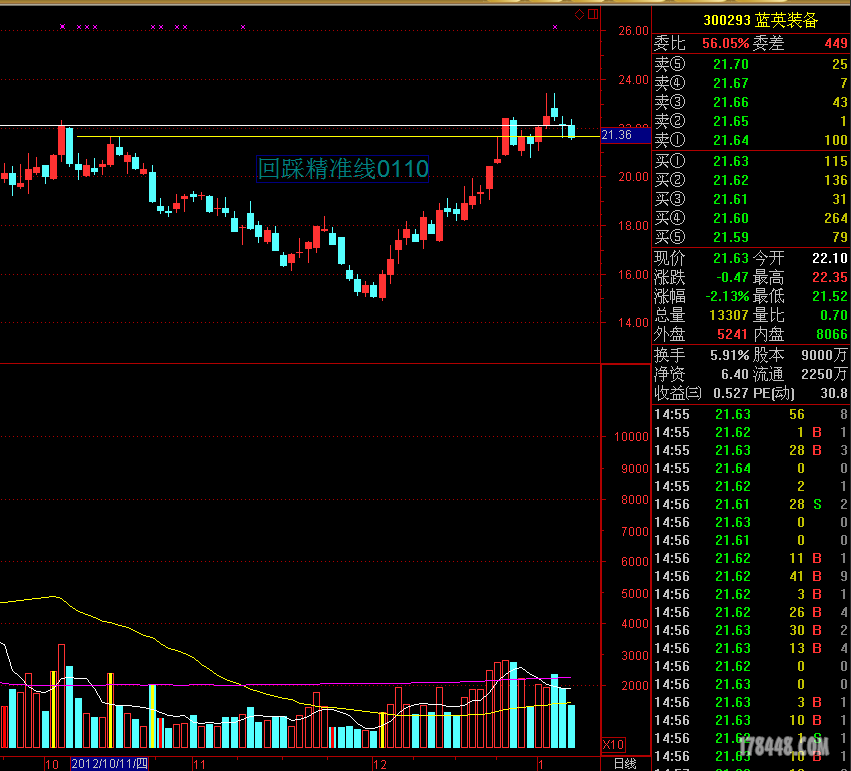The width and height of the screenshot is (851, 771).
Task: Click the red diamond icon above the chart
Action: pos(579,14)
